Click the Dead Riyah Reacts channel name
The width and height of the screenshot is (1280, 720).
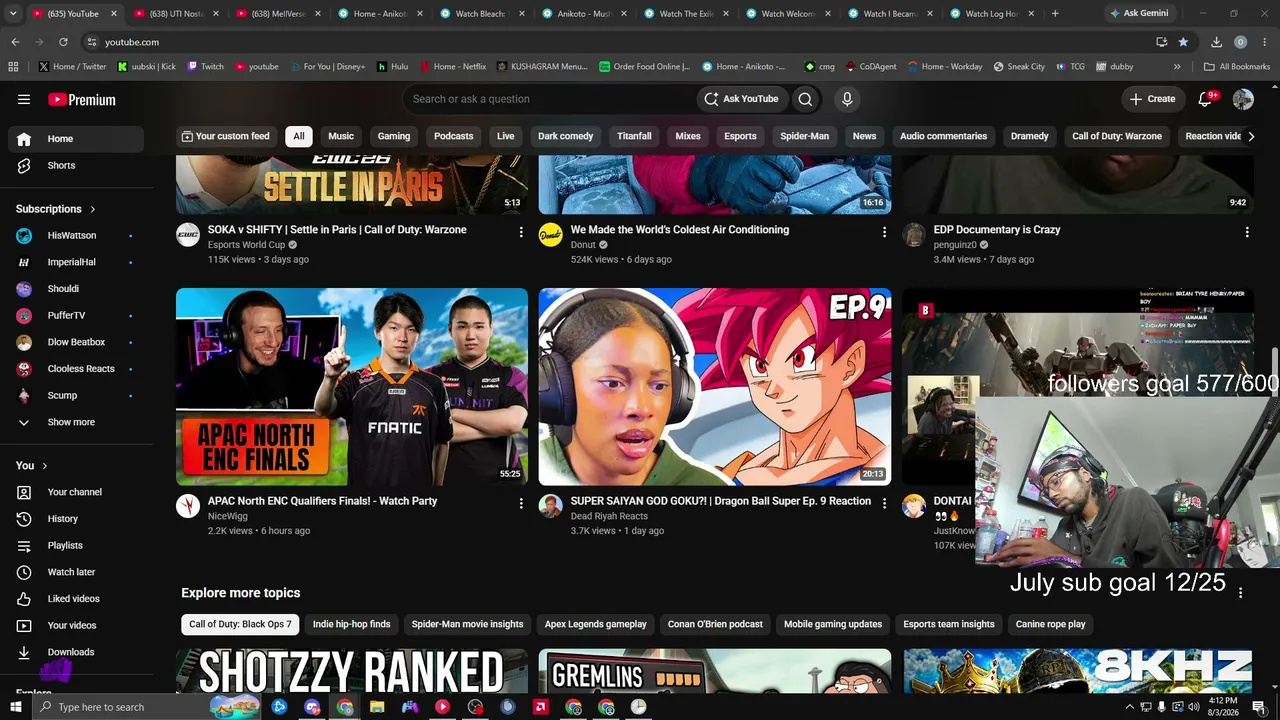point(609,516)
